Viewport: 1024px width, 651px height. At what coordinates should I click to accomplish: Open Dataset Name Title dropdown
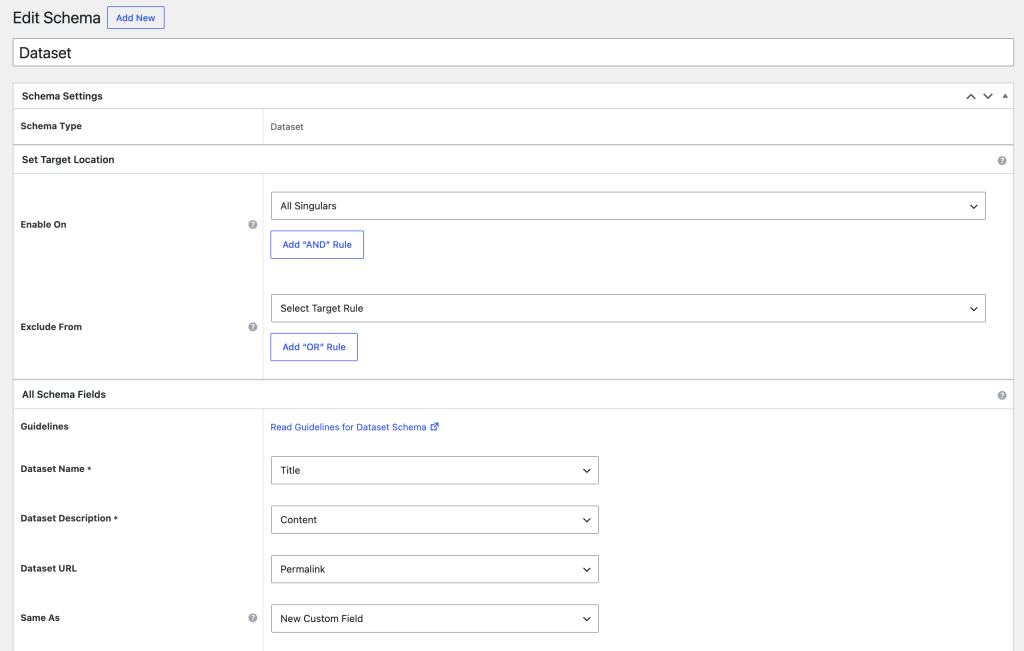(x=434, y=470)
